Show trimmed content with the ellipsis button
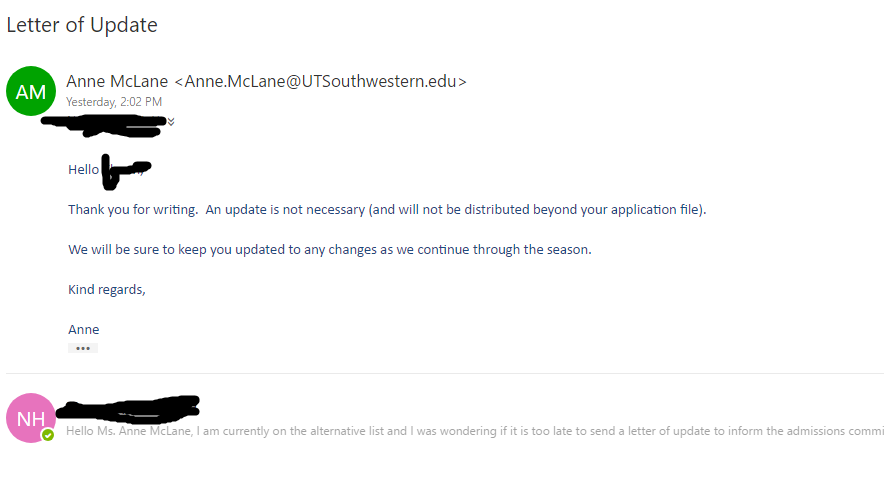Screen dimensions: 884x500 83,348
